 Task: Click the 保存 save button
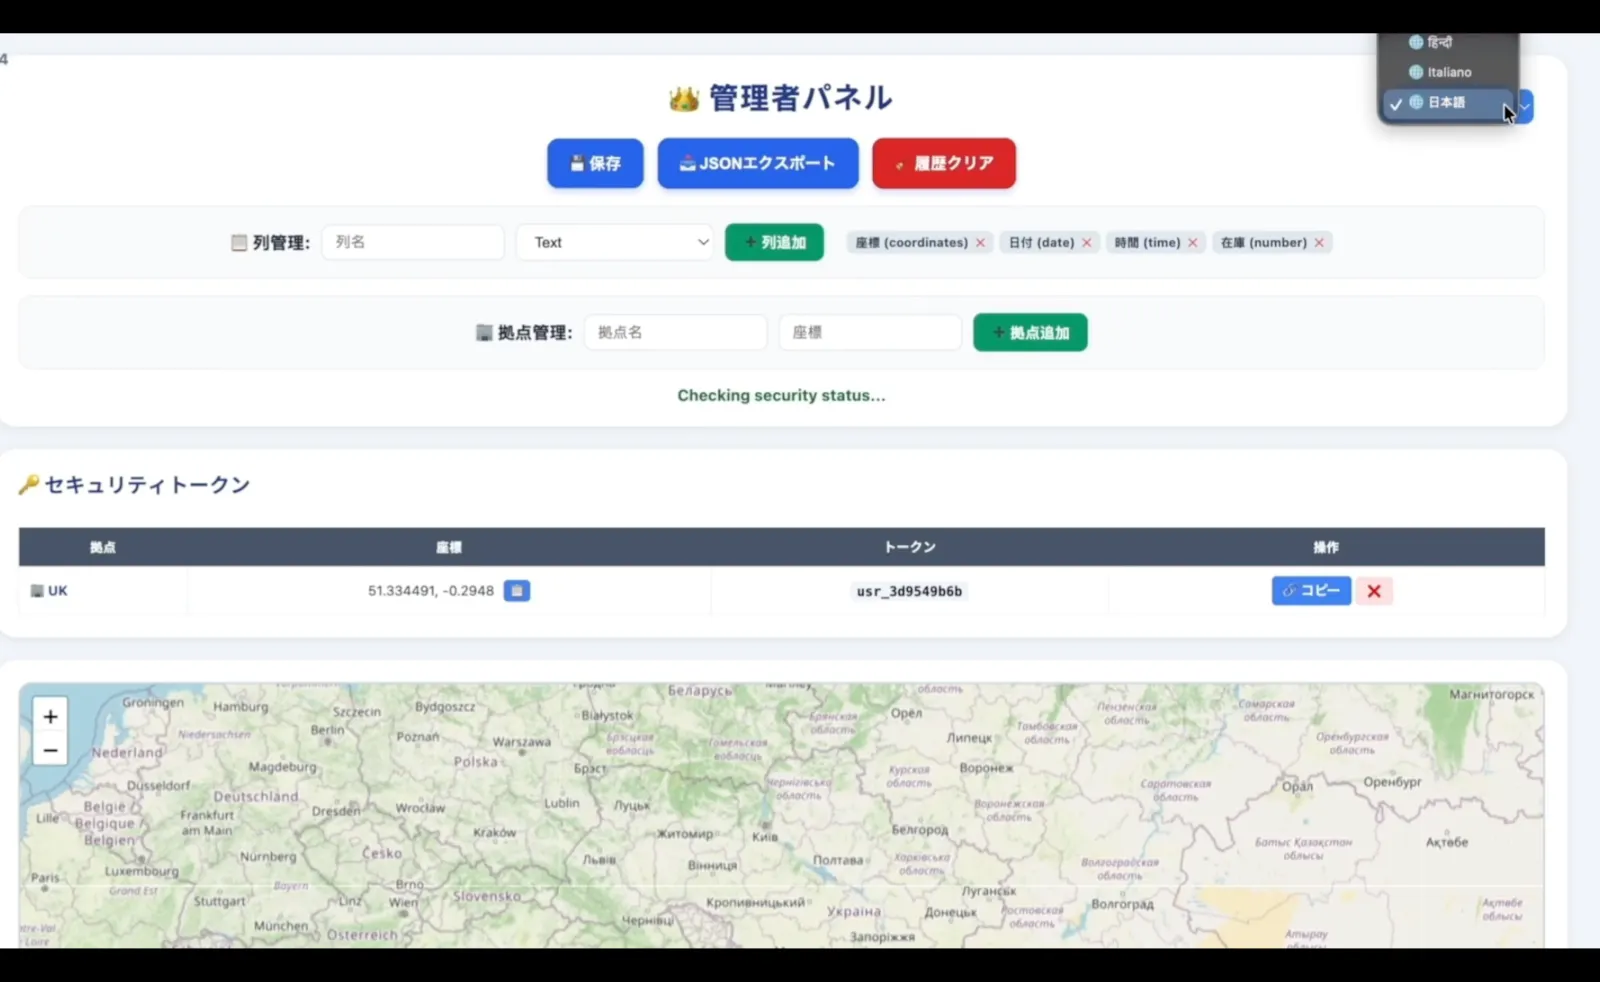[x=595, y=163]
